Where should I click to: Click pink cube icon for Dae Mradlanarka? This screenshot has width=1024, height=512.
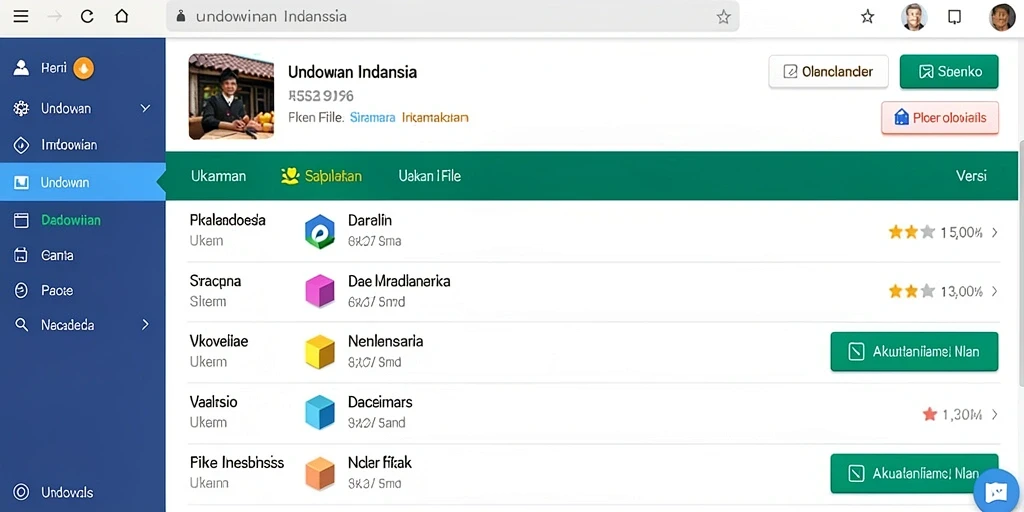320,291
